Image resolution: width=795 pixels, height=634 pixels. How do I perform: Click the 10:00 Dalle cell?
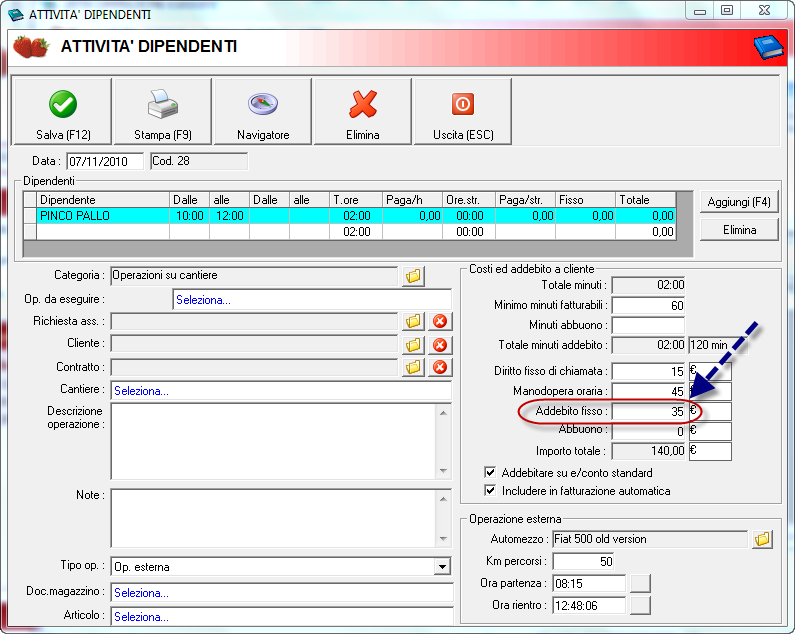pyautogui.click(x=189, y=216)
